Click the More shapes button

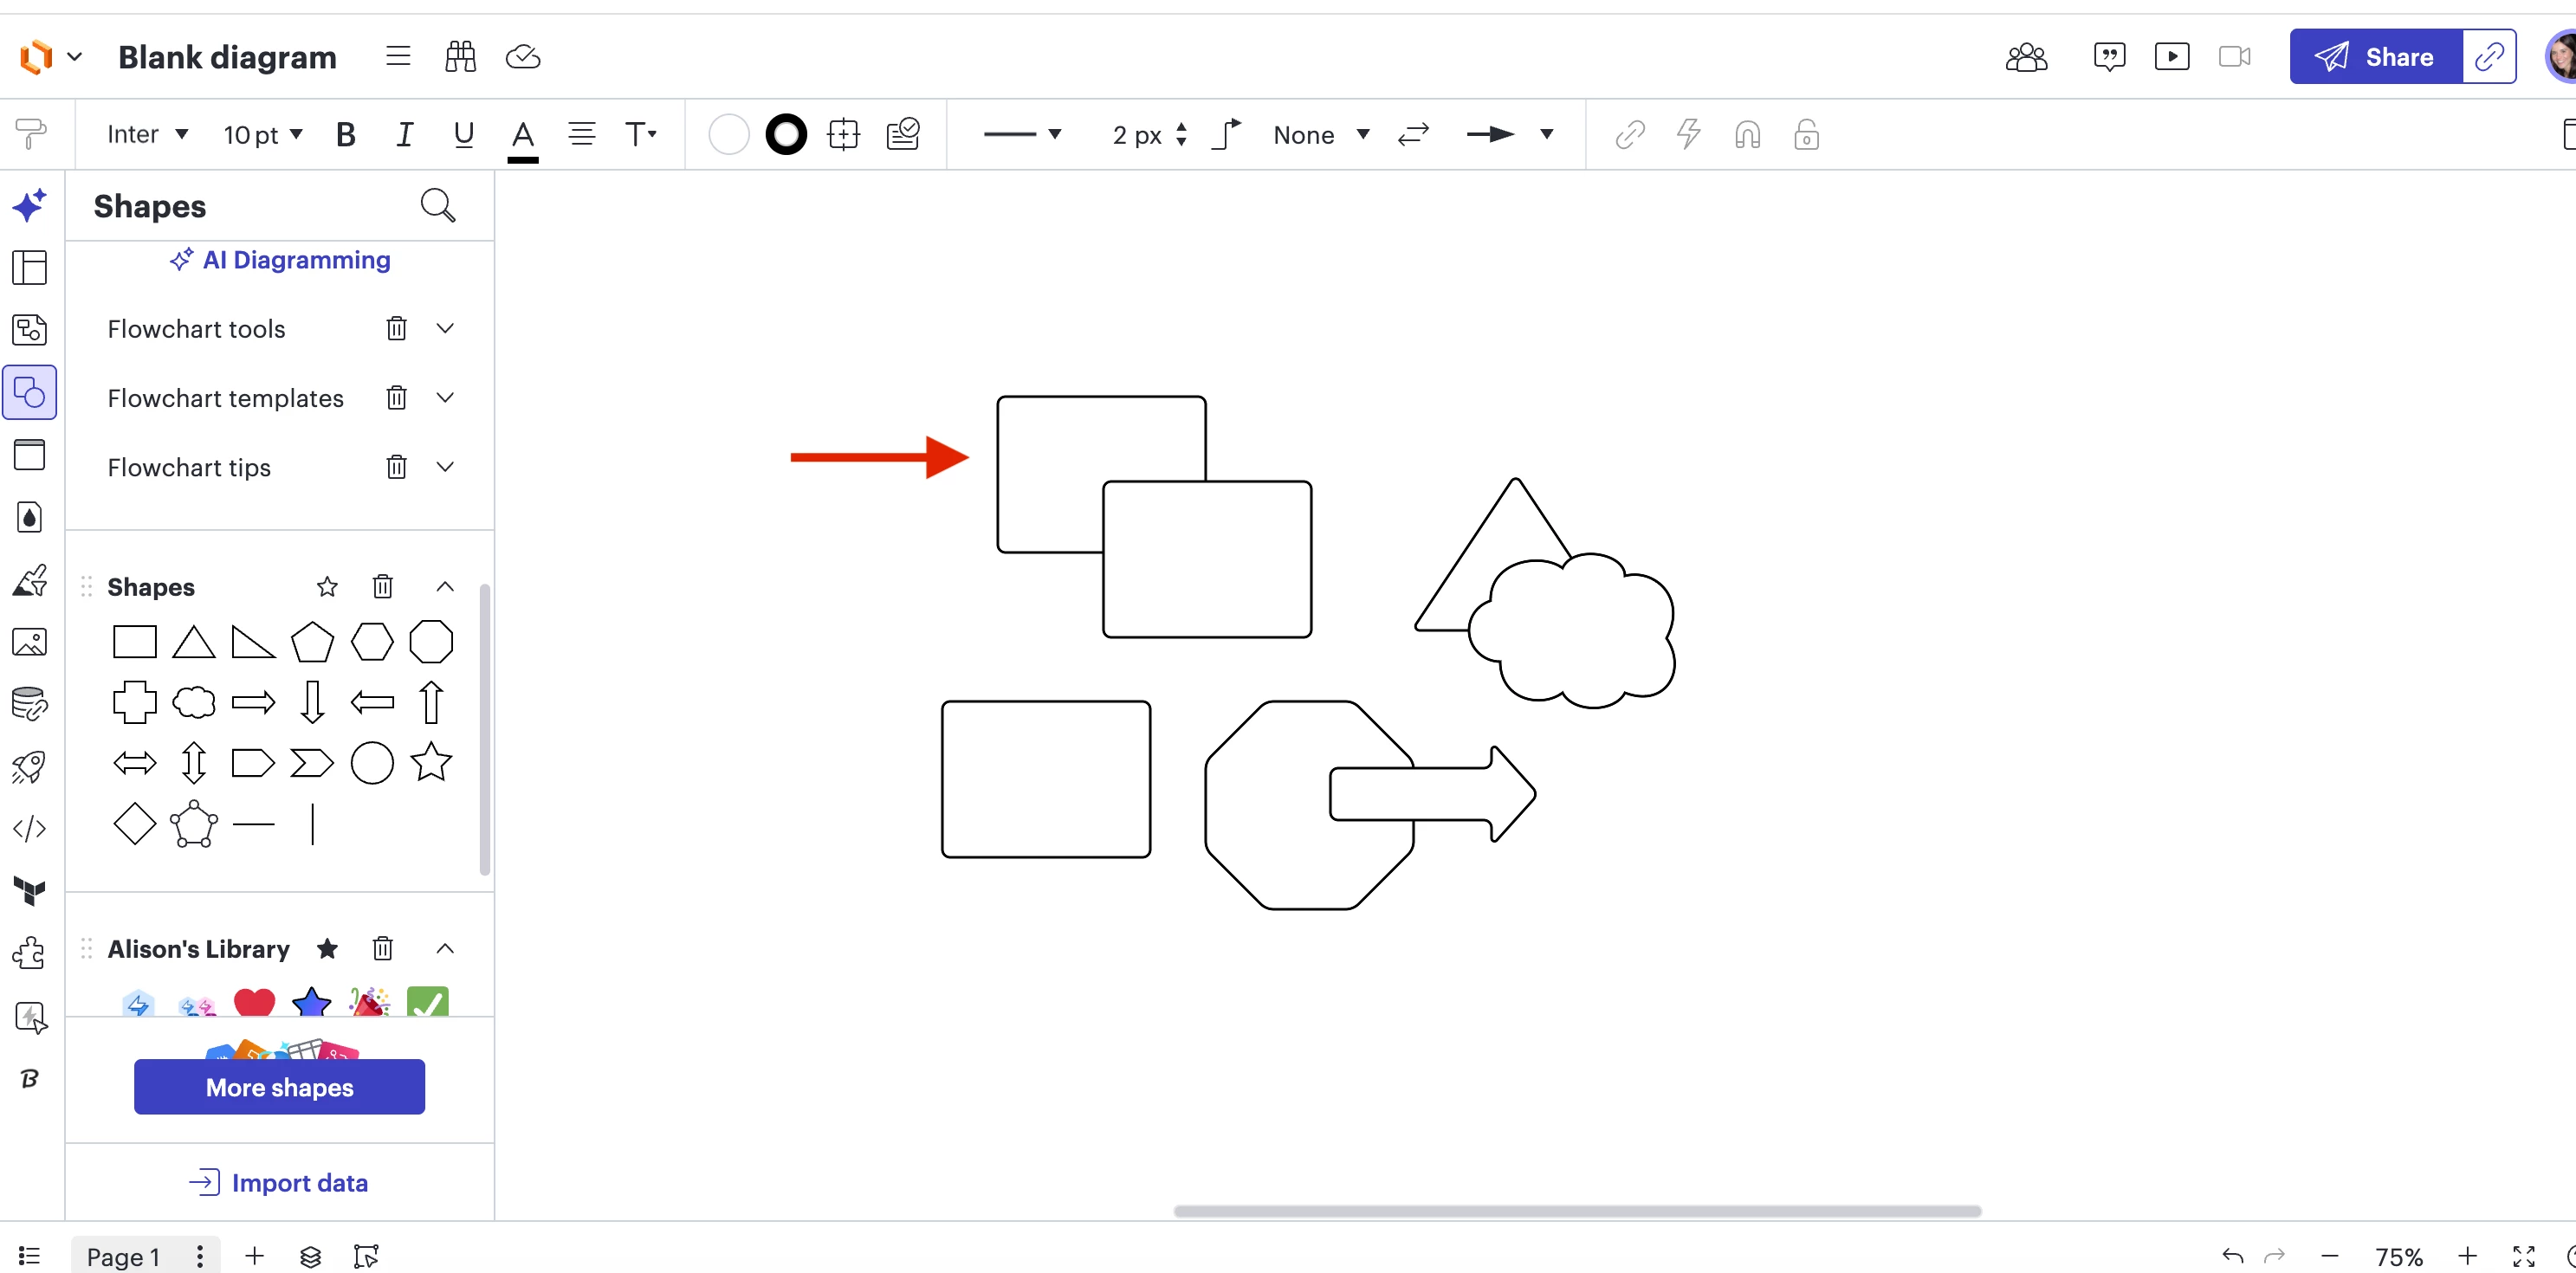pos(279,1087)
